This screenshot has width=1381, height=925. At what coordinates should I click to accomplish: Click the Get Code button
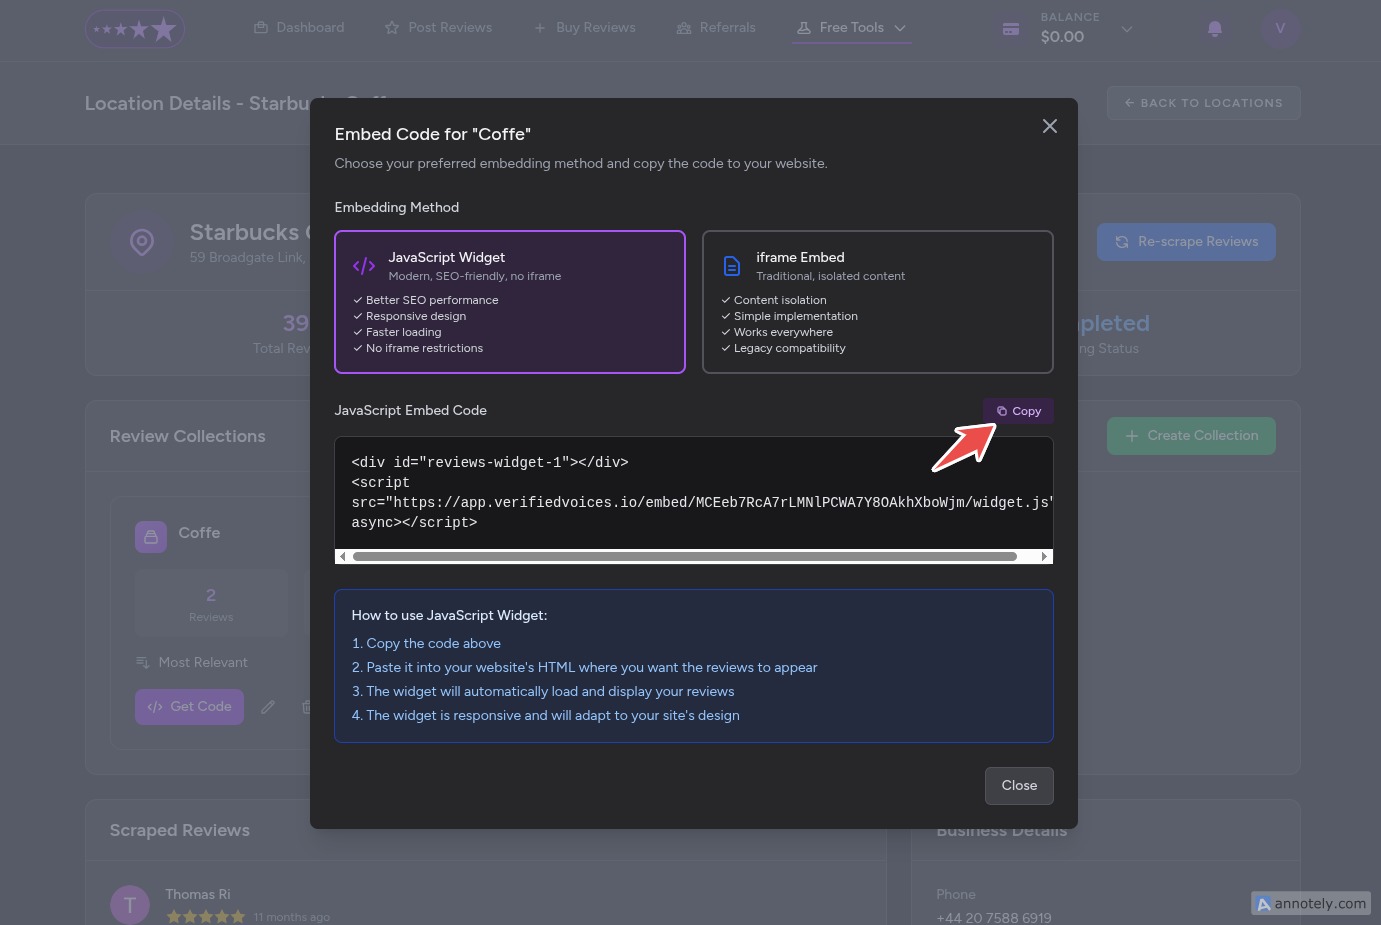189,707
